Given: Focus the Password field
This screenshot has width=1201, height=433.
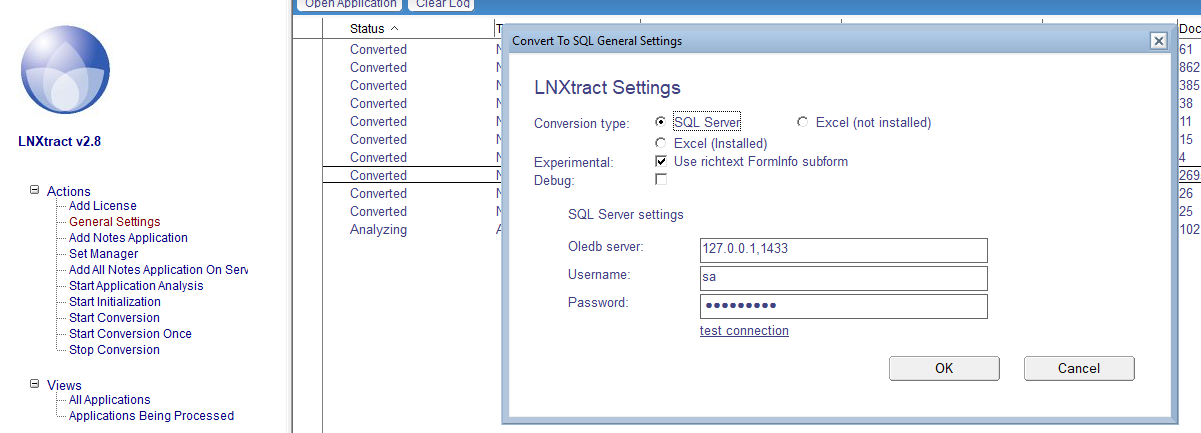Looking at the screenshot, I should tap(843, 306).
